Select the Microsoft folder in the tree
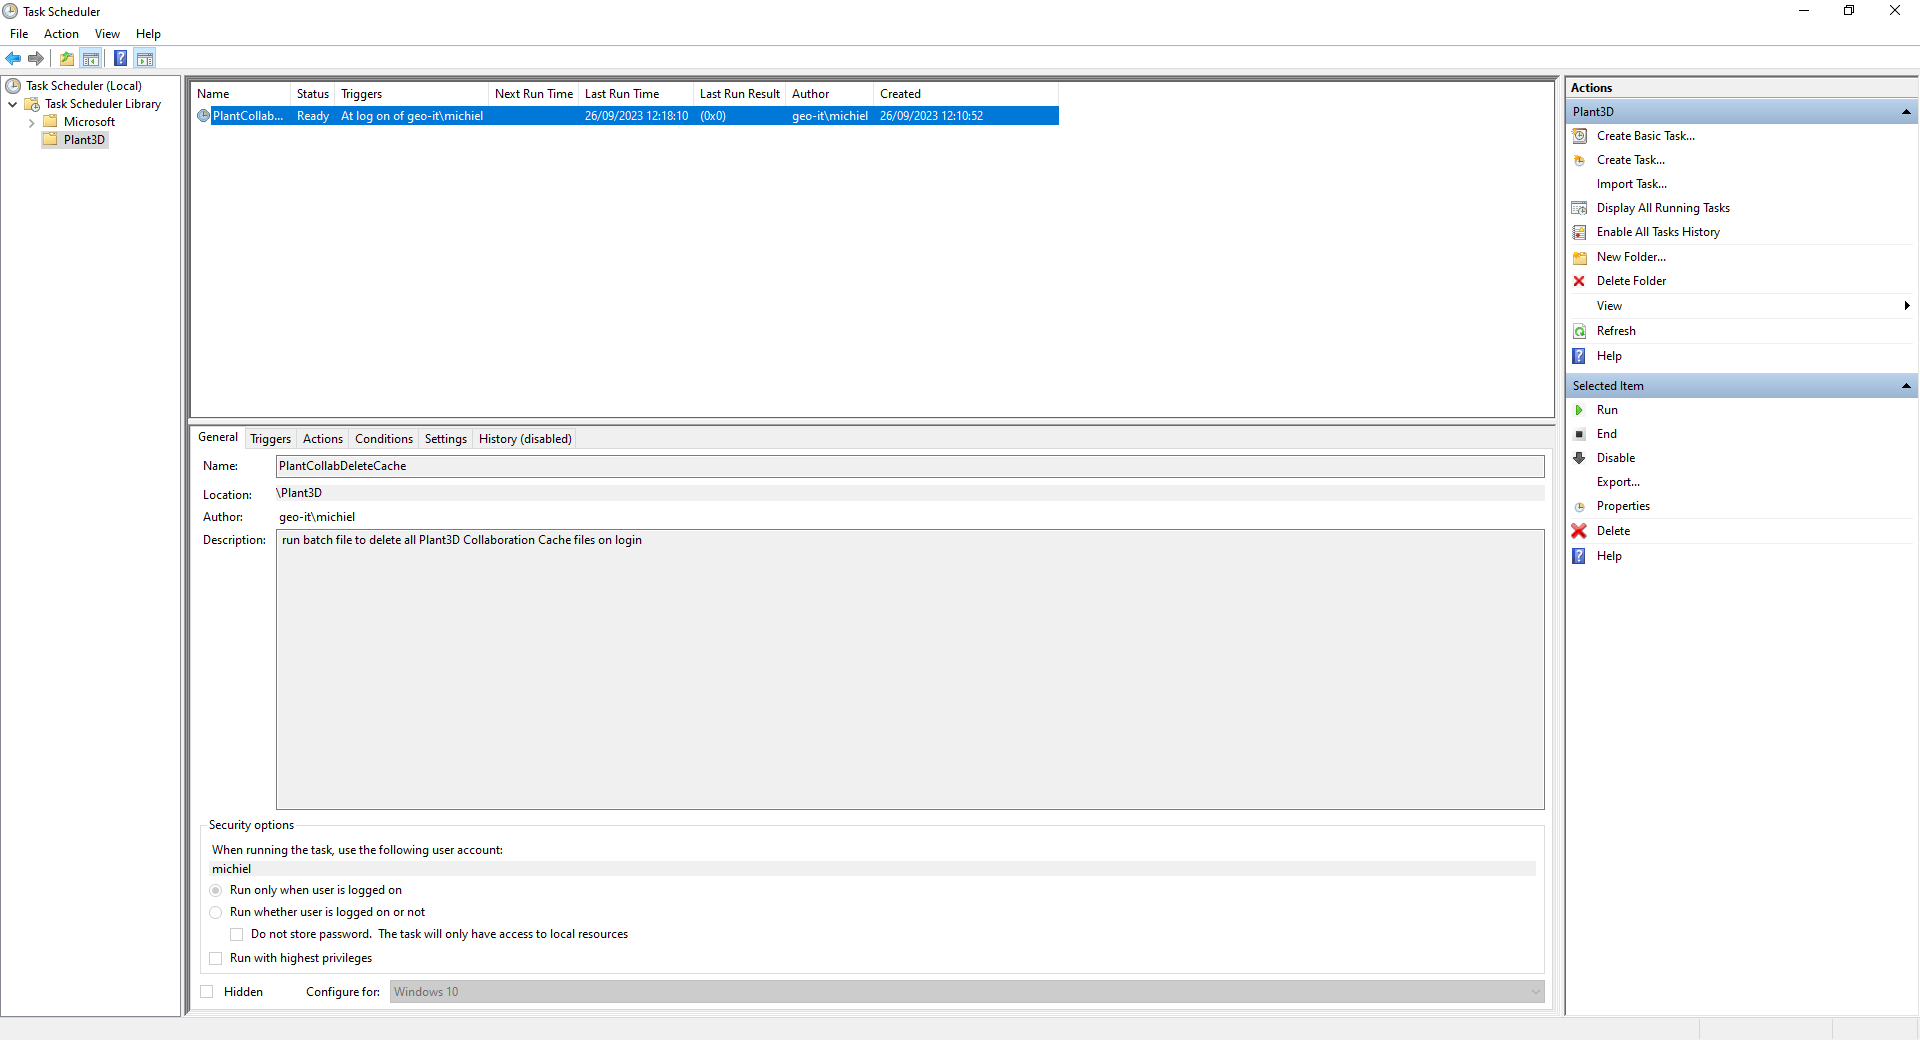 tap(89, 122)
